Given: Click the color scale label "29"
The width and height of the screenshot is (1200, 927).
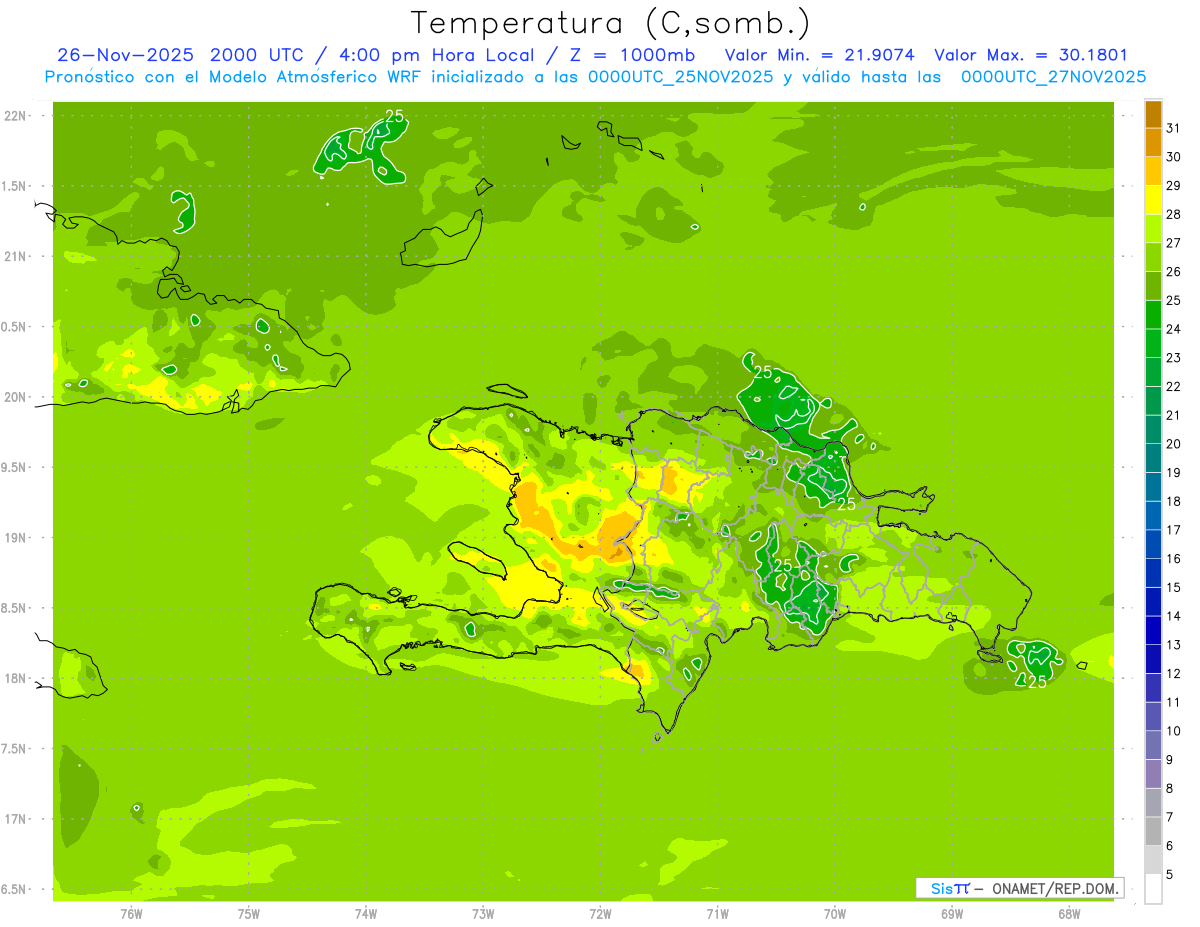Looking at the screenshot, I should [x=1174, y=185].
